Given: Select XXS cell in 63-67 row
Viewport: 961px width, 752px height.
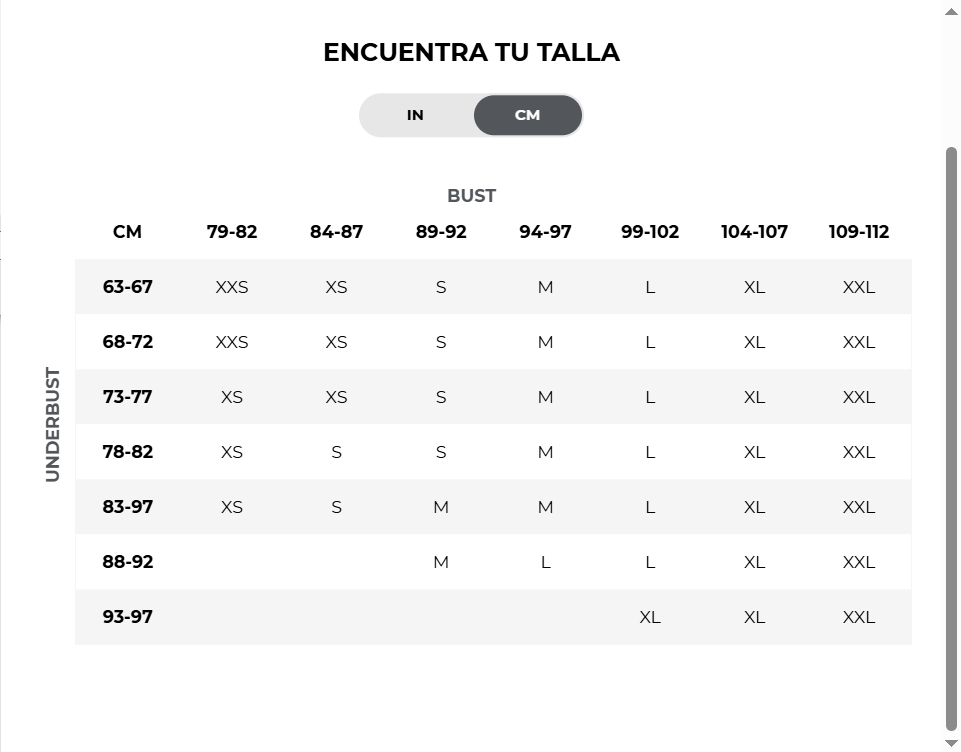Looking at the screenshot, I should click(232, 287).
